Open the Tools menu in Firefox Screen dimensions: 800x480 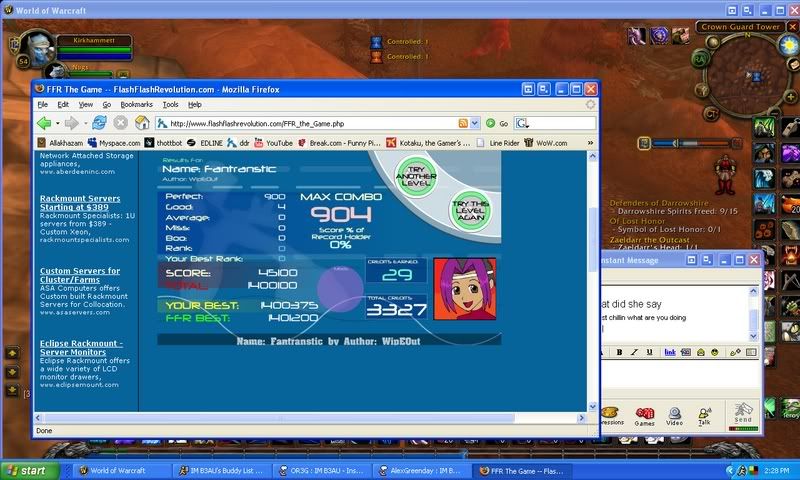[x=170, y=104]
